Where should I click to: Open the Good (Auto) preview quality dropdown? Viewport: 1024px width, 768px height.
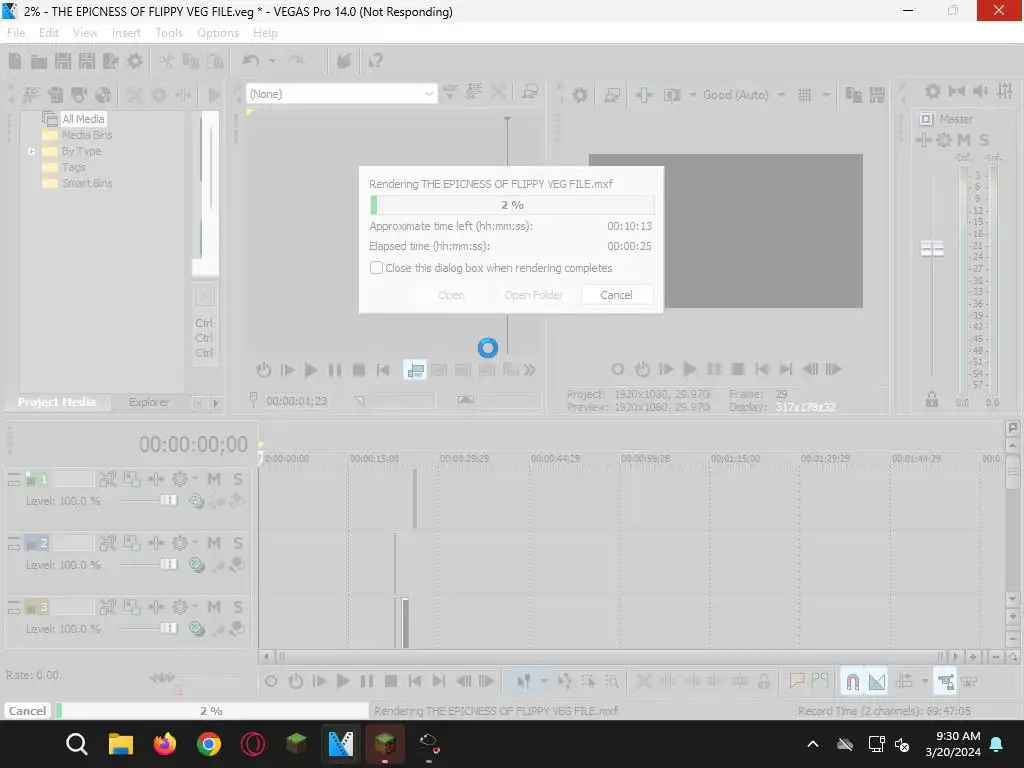(744, 95)
